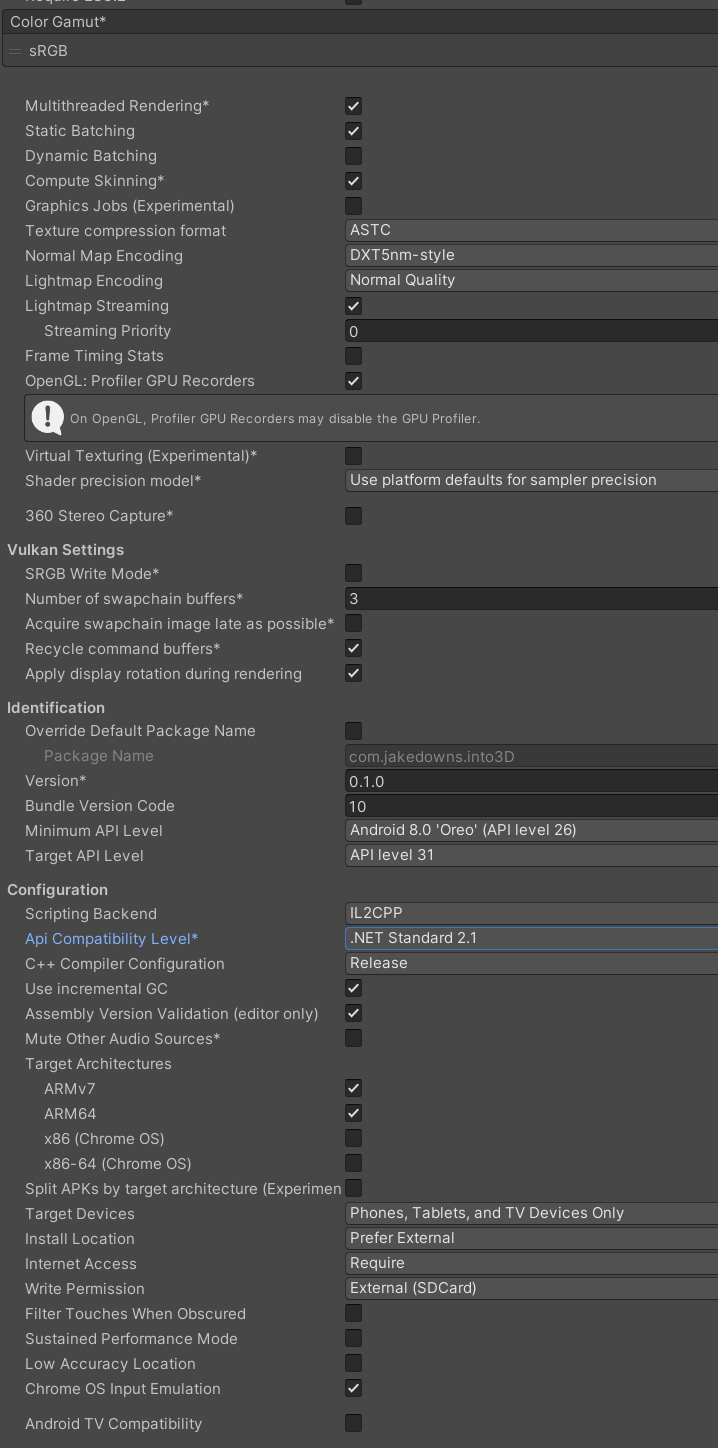Toggle Override Default Package Name

click(x=353, y=731)
